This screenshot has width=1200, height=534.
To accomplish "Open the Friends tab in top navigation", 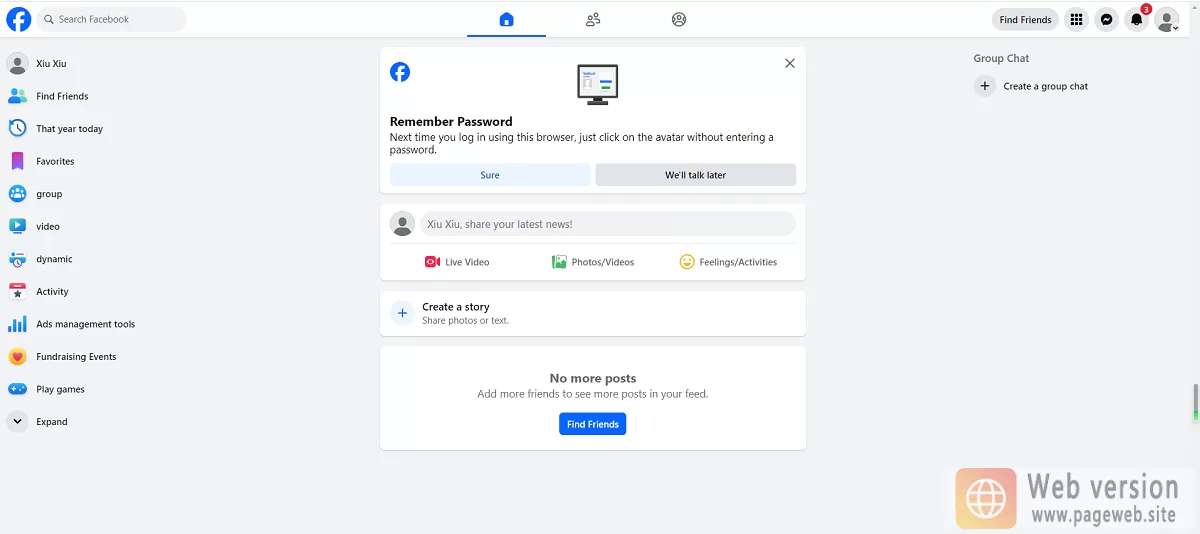I will [x=593, y=19].
